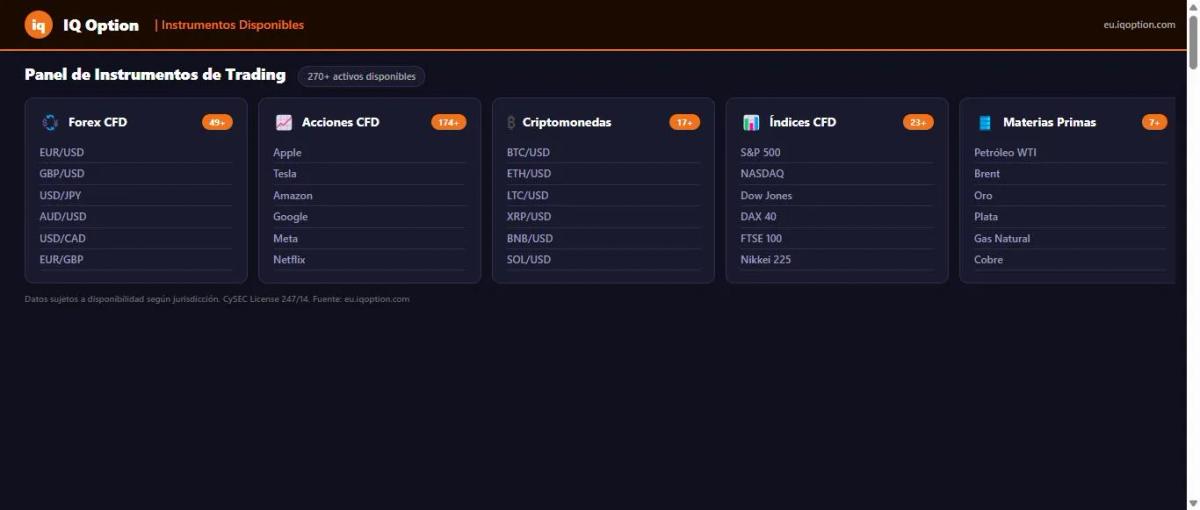Pick the BNB/USD crypto row
This screenshot has width=1200, height=510.
point(603,238)
